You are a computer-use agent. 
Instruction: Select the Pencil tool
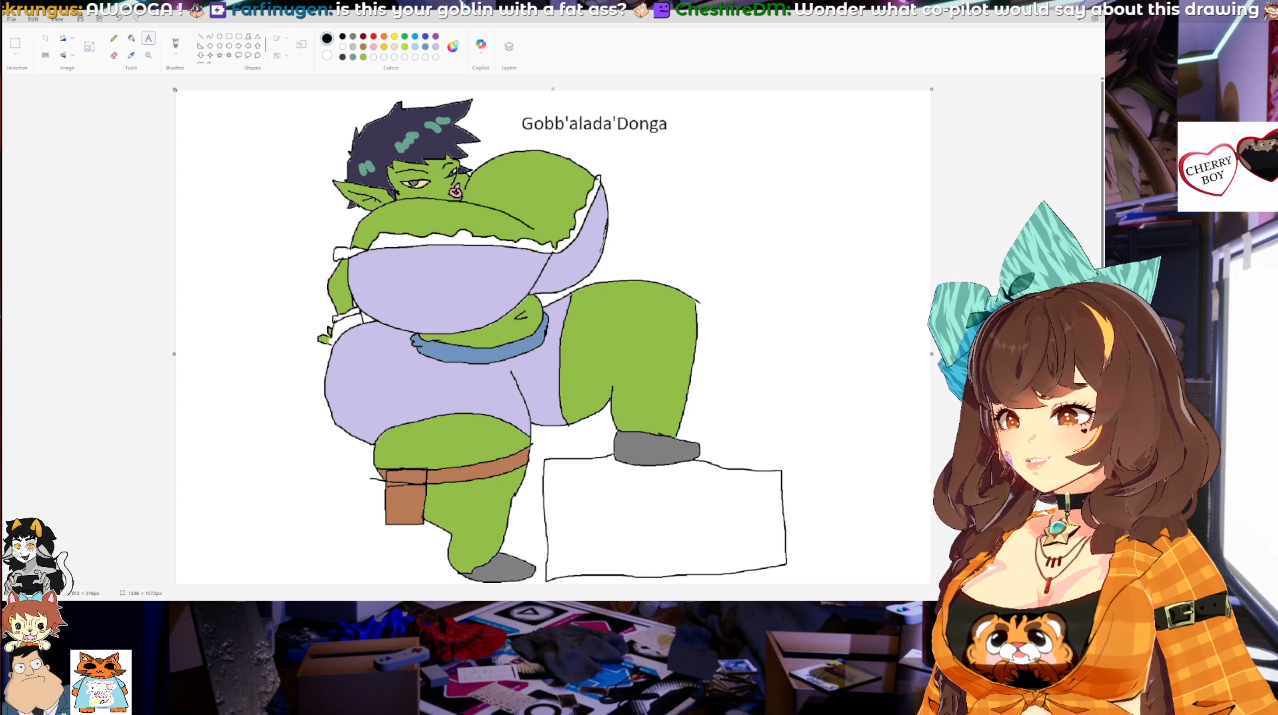(114, 38)
